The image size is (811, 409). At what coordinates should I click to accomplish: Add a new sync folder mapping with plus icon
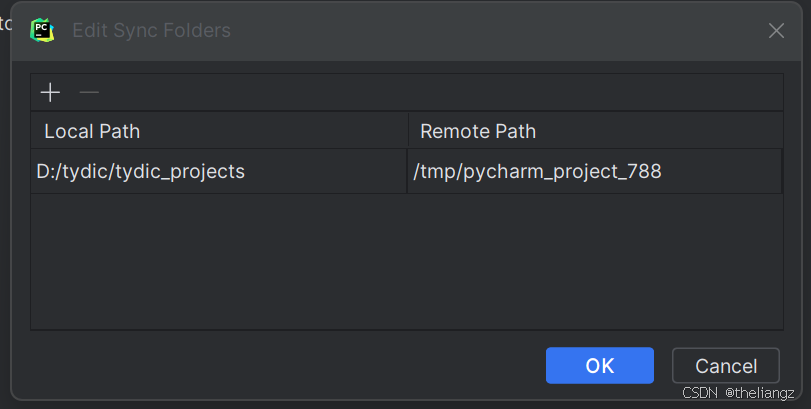click(x=50, y=93)
